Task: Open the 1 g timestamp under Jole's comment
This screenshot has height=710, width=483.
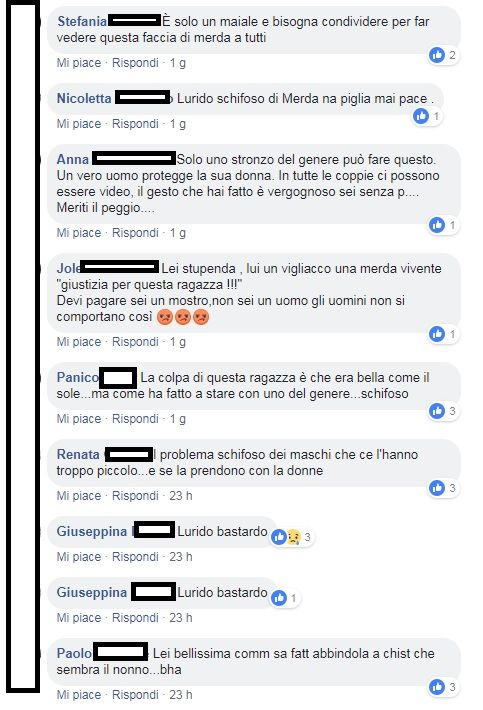Action: [177, 342]
